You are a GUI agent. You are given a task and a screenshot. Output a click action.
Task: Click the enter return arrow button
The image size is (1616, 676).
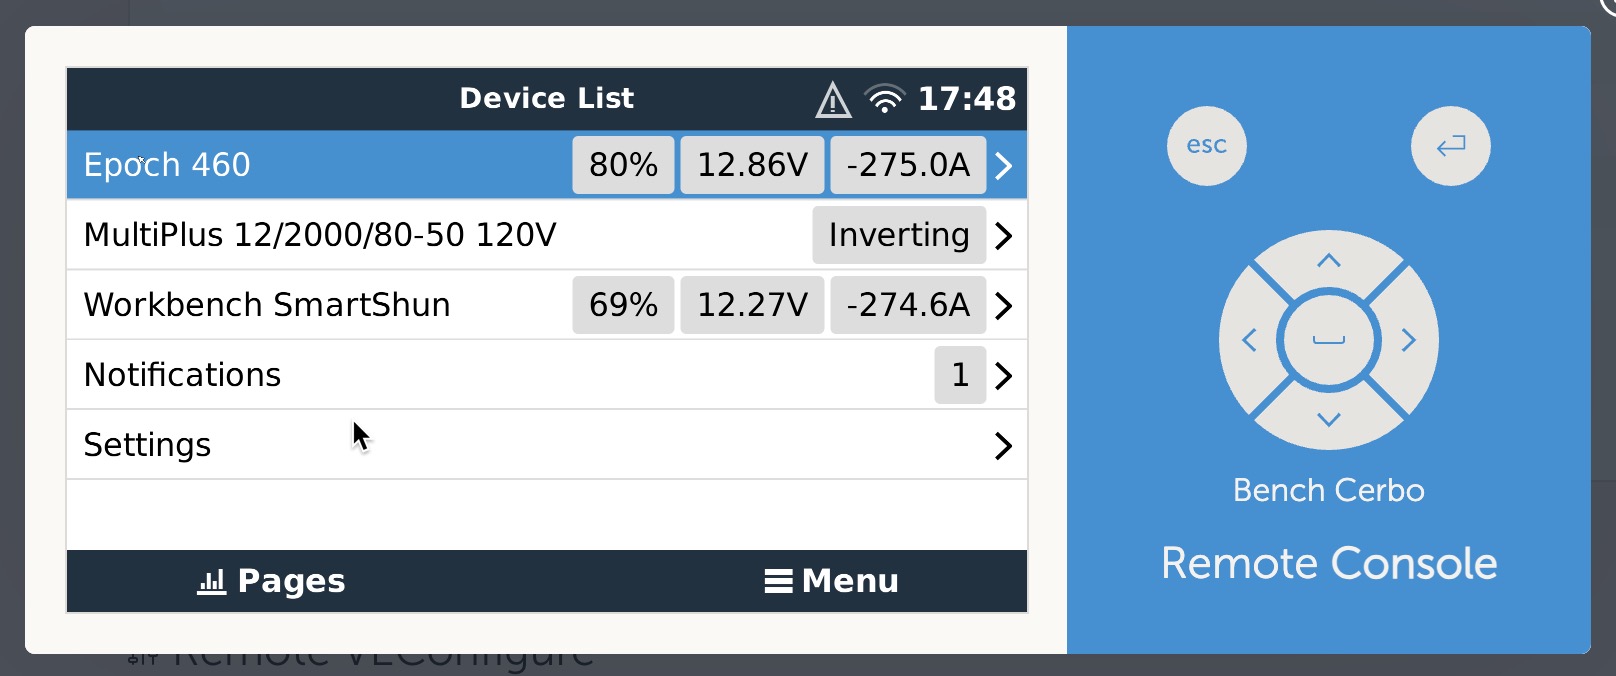pos(1450,146)
